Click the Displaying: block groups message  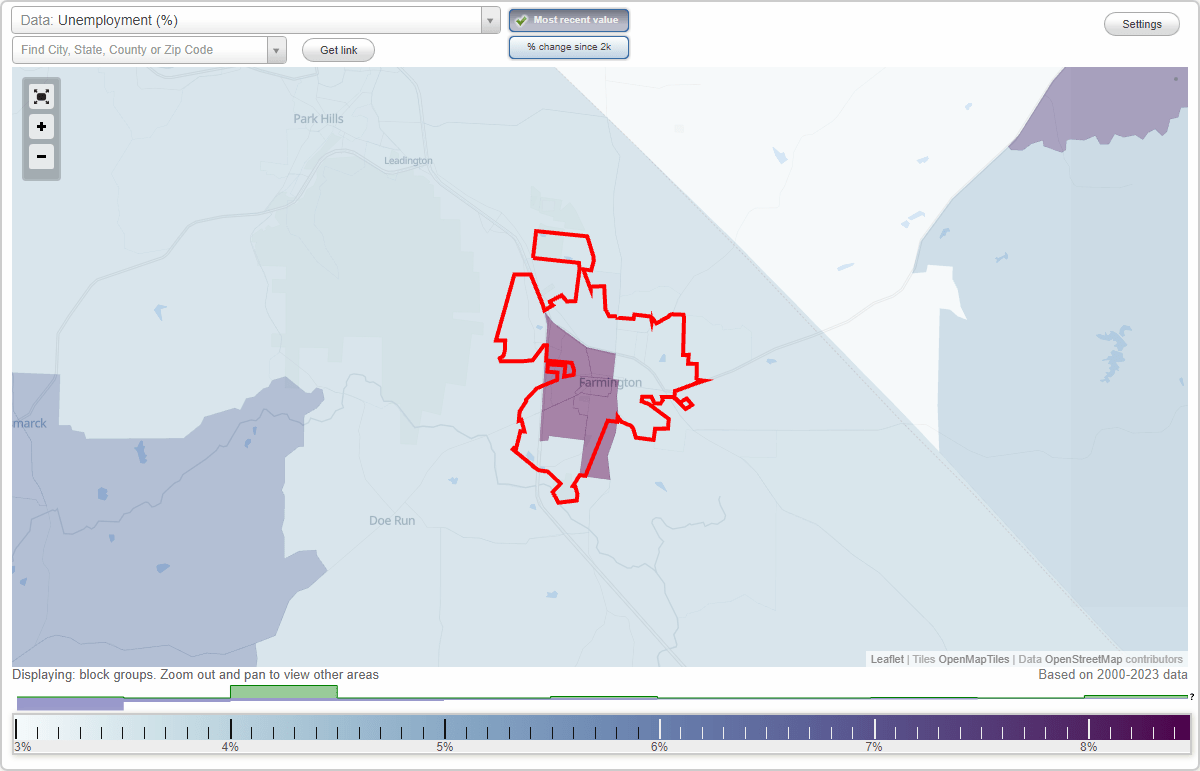(195, 675)
